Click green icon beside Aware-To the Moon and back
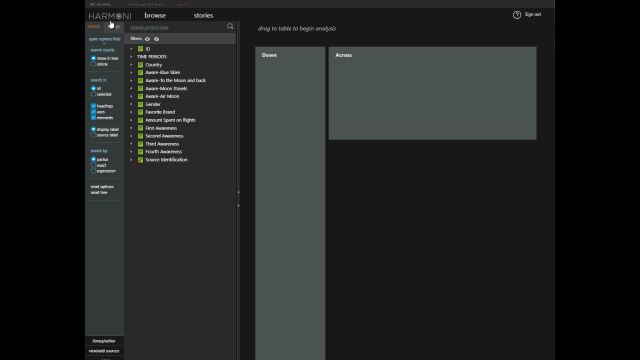Image resolution: width=640 pixels, height=360 pixels. [140, 80]
